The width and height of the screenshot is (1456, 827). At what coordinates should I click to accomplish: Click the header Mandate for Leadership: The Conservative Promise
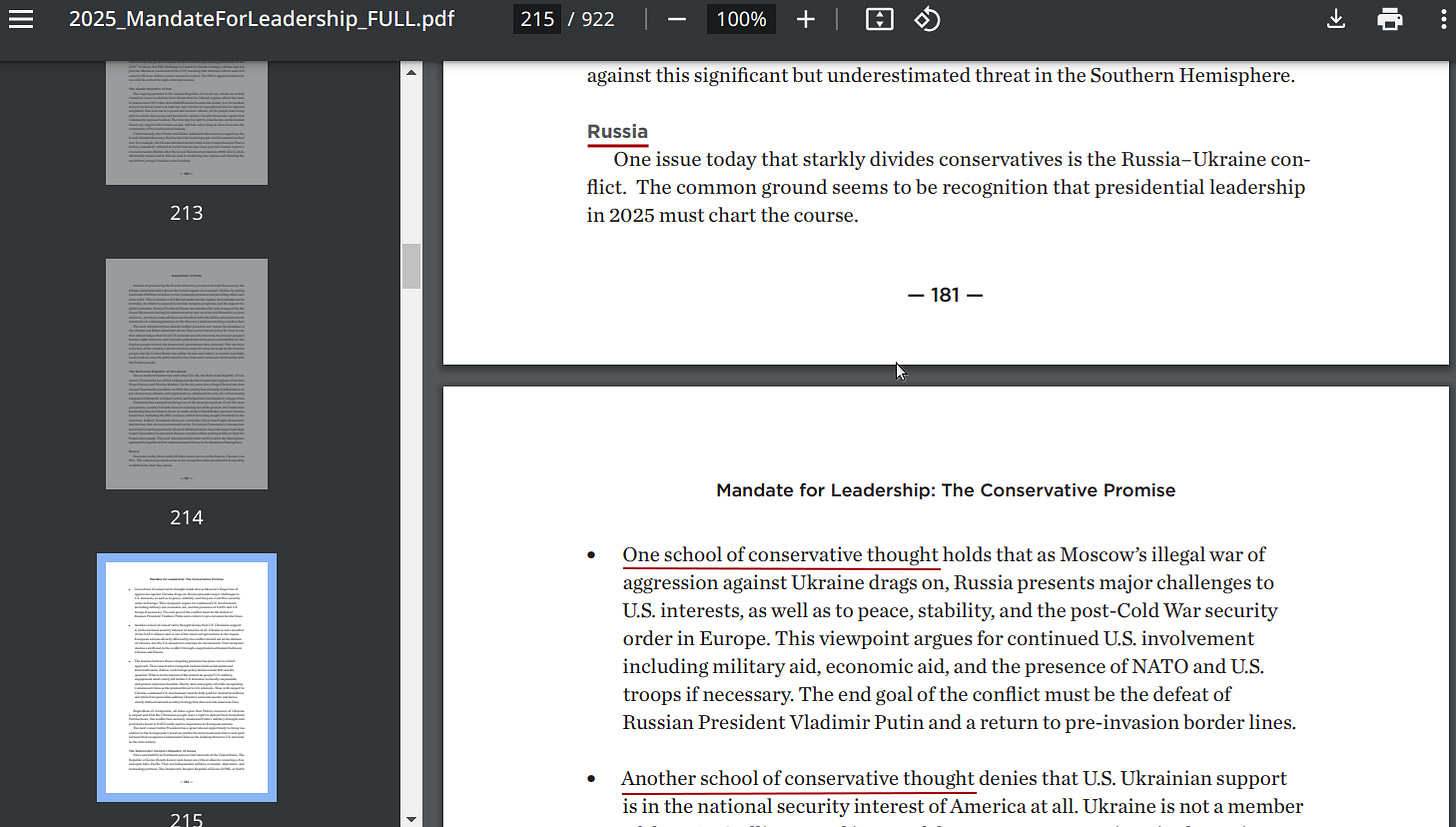click(946, 490)
